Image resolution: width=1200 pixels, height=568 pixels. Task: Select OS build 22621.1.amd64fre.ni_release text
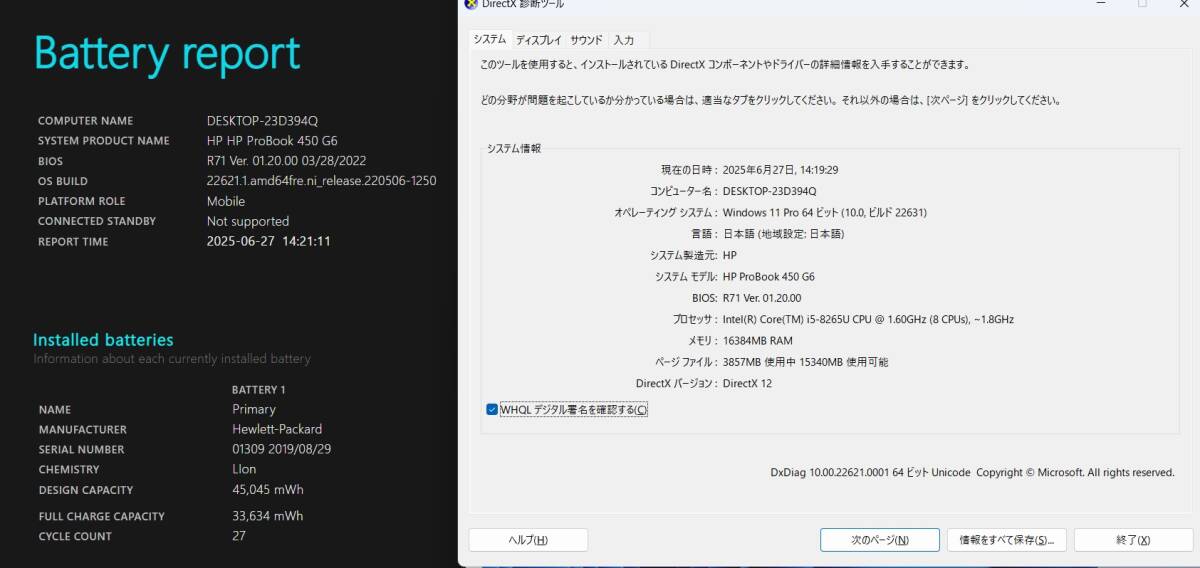pos(321,181)
